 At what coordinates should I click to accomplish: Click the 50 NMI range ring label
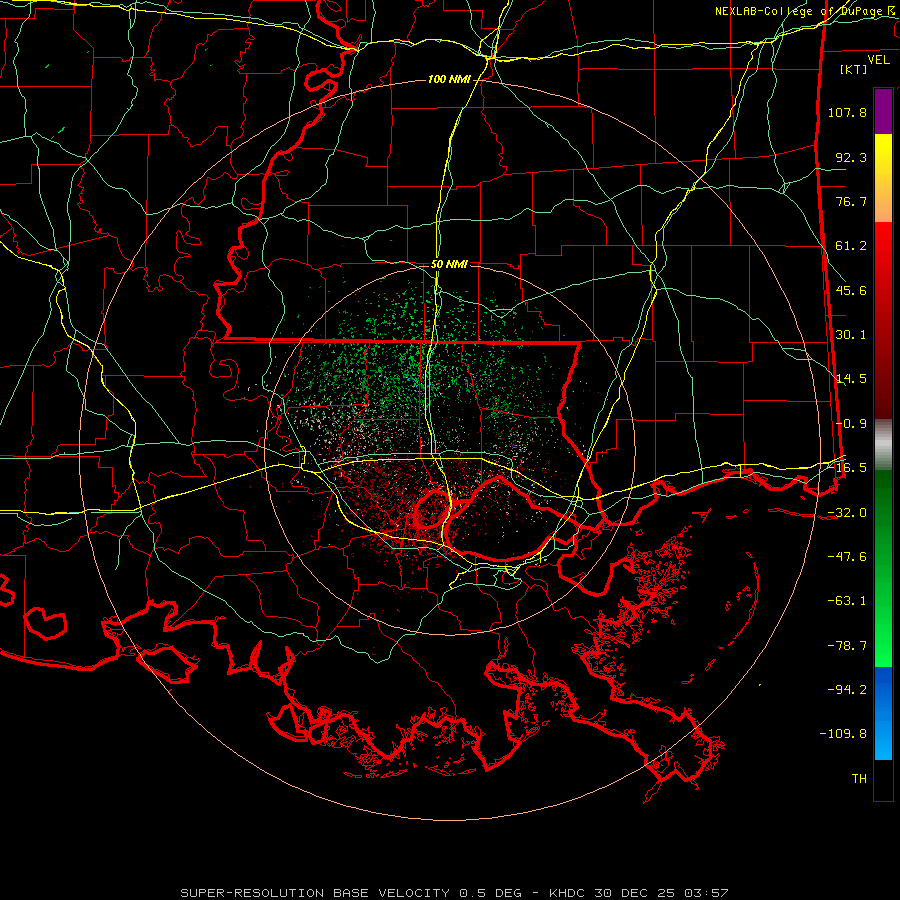click(x=449, y=264)
